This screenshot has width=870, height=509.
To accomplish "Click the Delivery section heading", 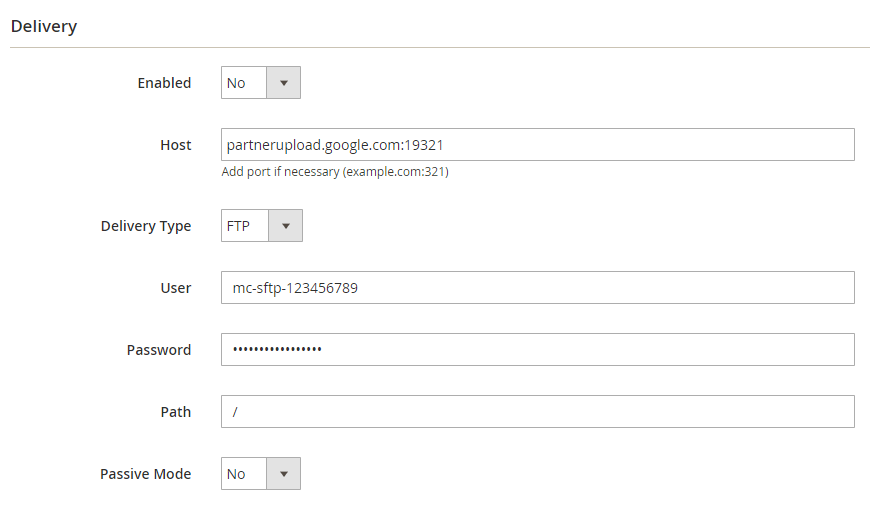I will click(44, 26).
